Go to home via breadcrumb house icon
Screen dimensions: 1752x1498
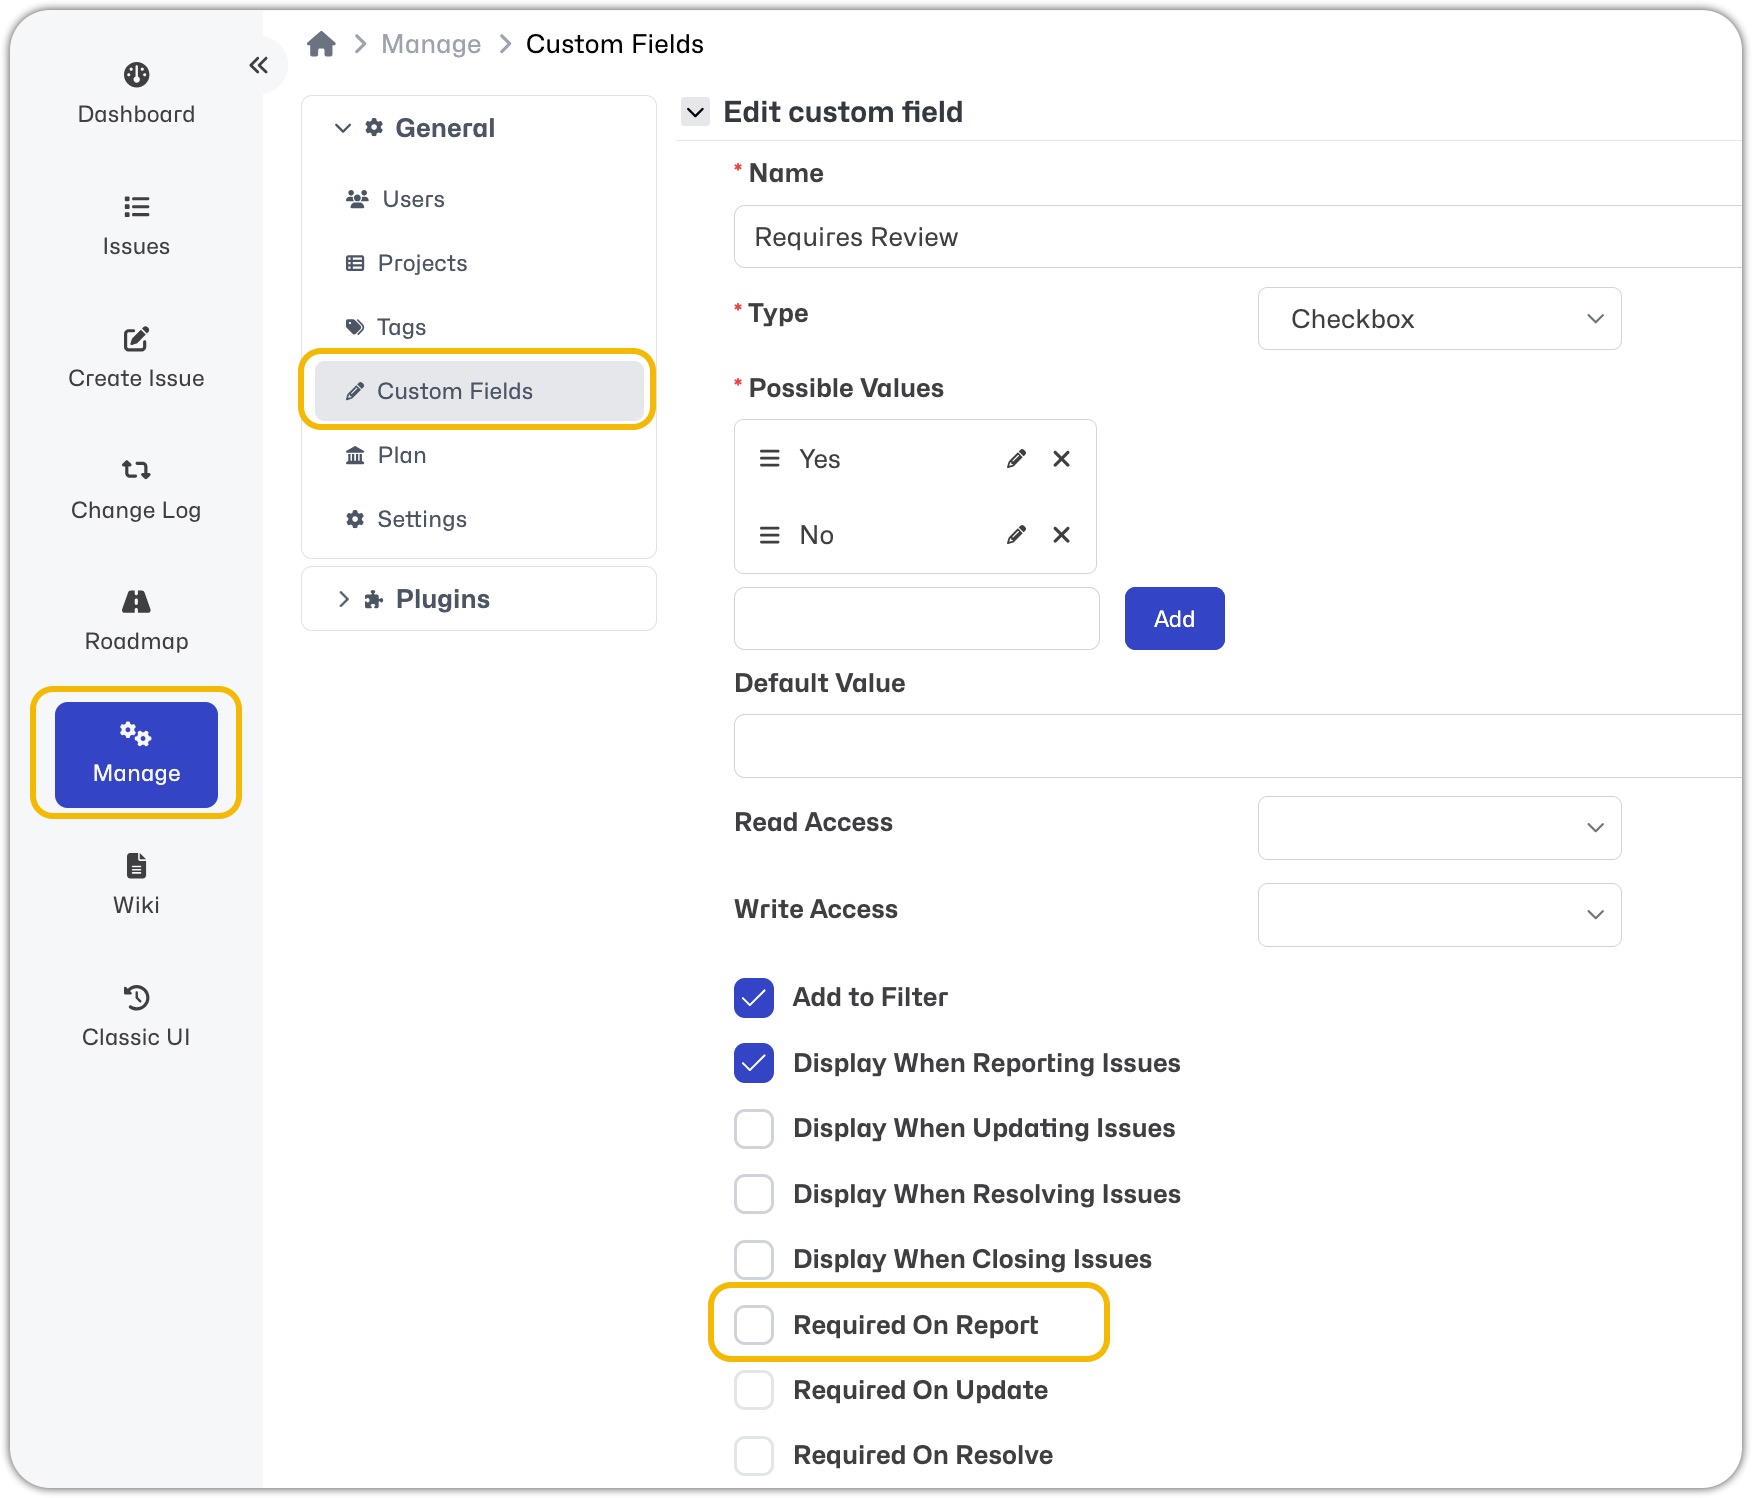[321, 44]
